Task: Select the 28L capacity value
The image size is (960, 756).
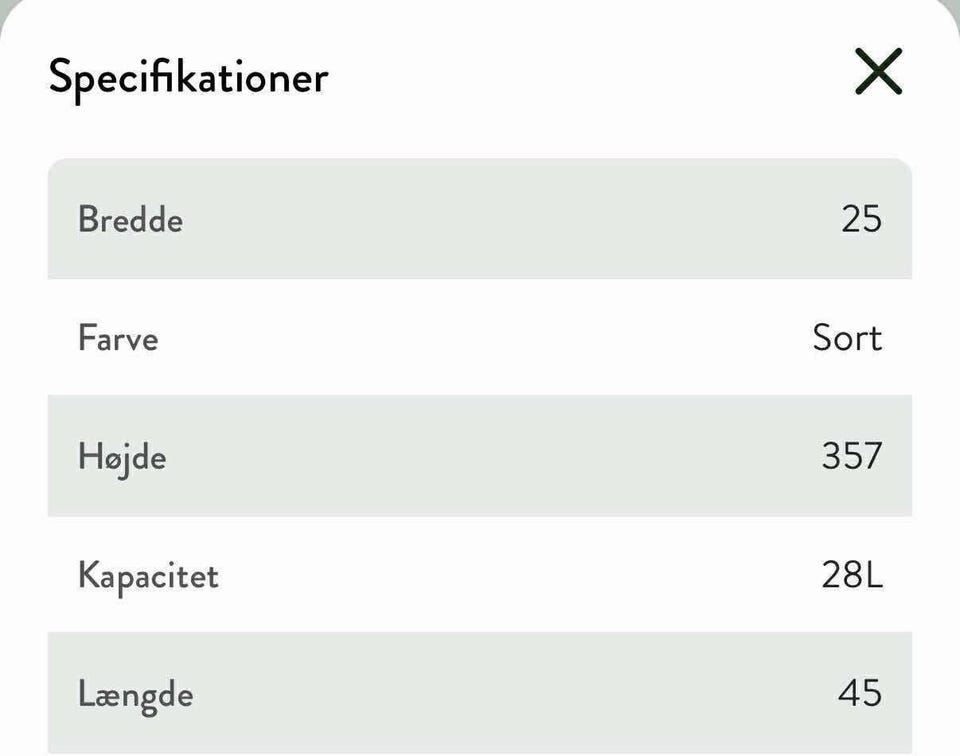Action: [x=852, y=576]
